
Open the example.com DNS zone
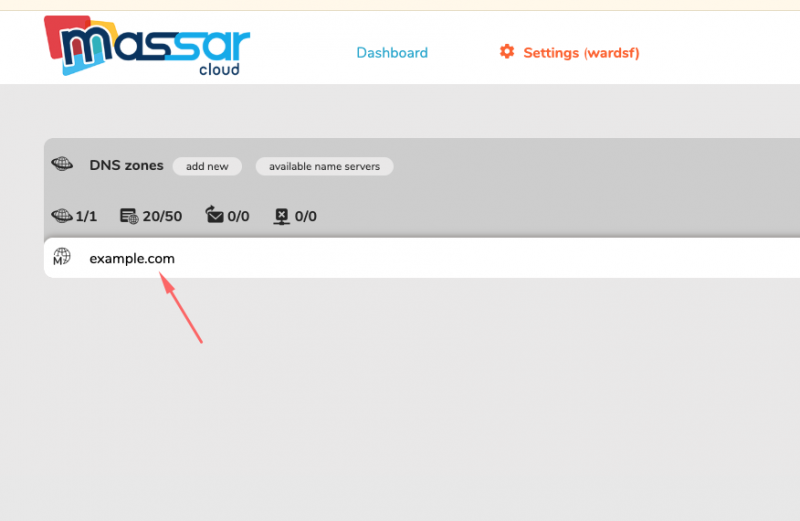(x=132, y=259)
